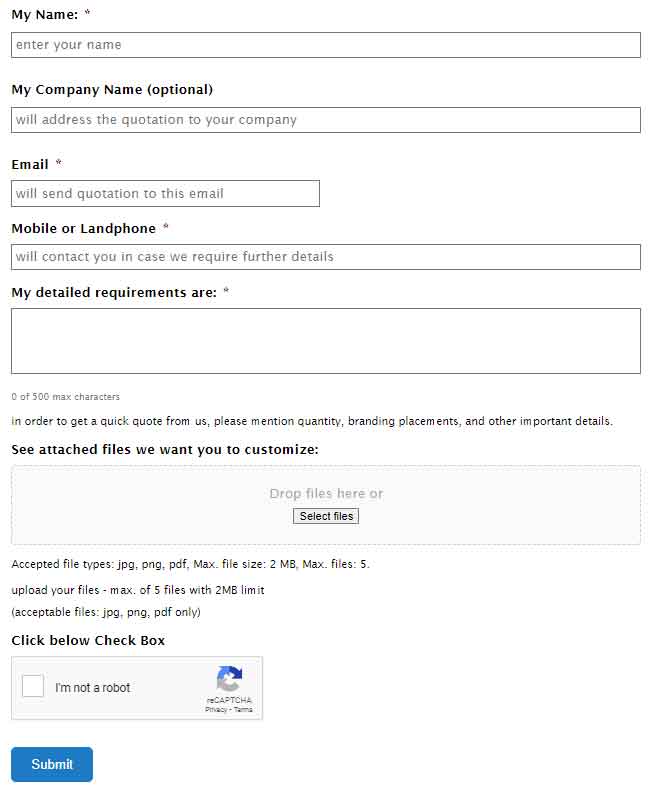The image size is (654, 801).
Task: Click the Email label text
Action: click(x=30, y=164)
